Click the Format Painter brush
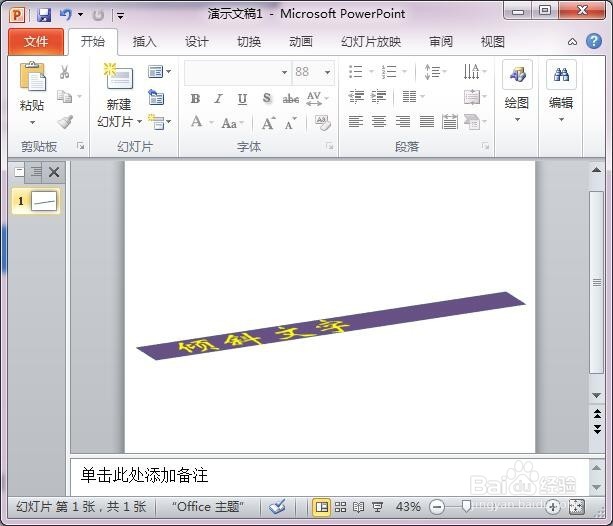Screen dimensions: 613x526 click(65, 122)
